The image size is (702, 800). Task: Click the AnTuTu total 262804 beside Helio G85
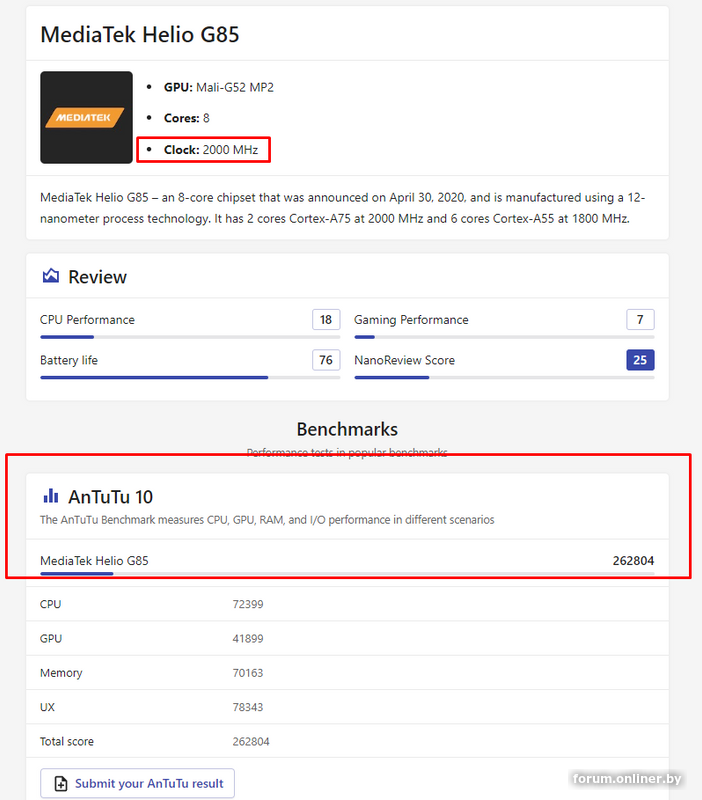633,561
